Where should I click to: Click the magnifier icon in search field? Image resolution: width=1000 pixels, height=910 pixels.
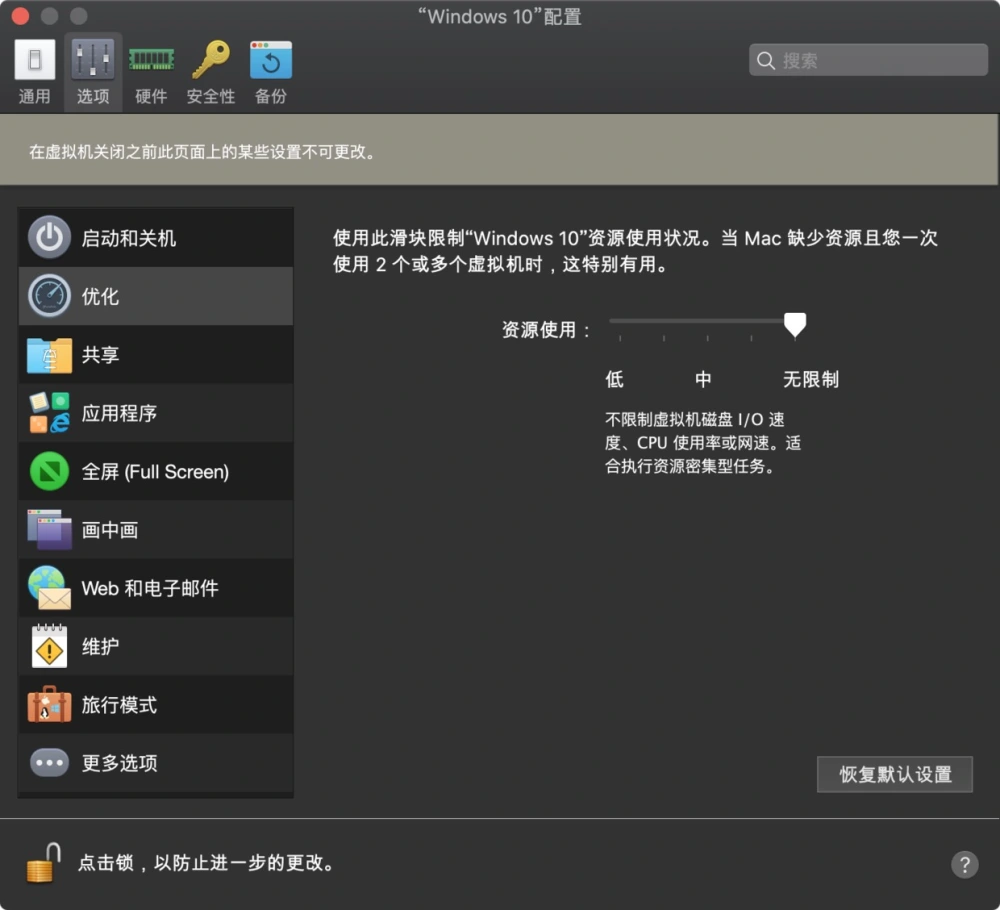coord(765,61)
